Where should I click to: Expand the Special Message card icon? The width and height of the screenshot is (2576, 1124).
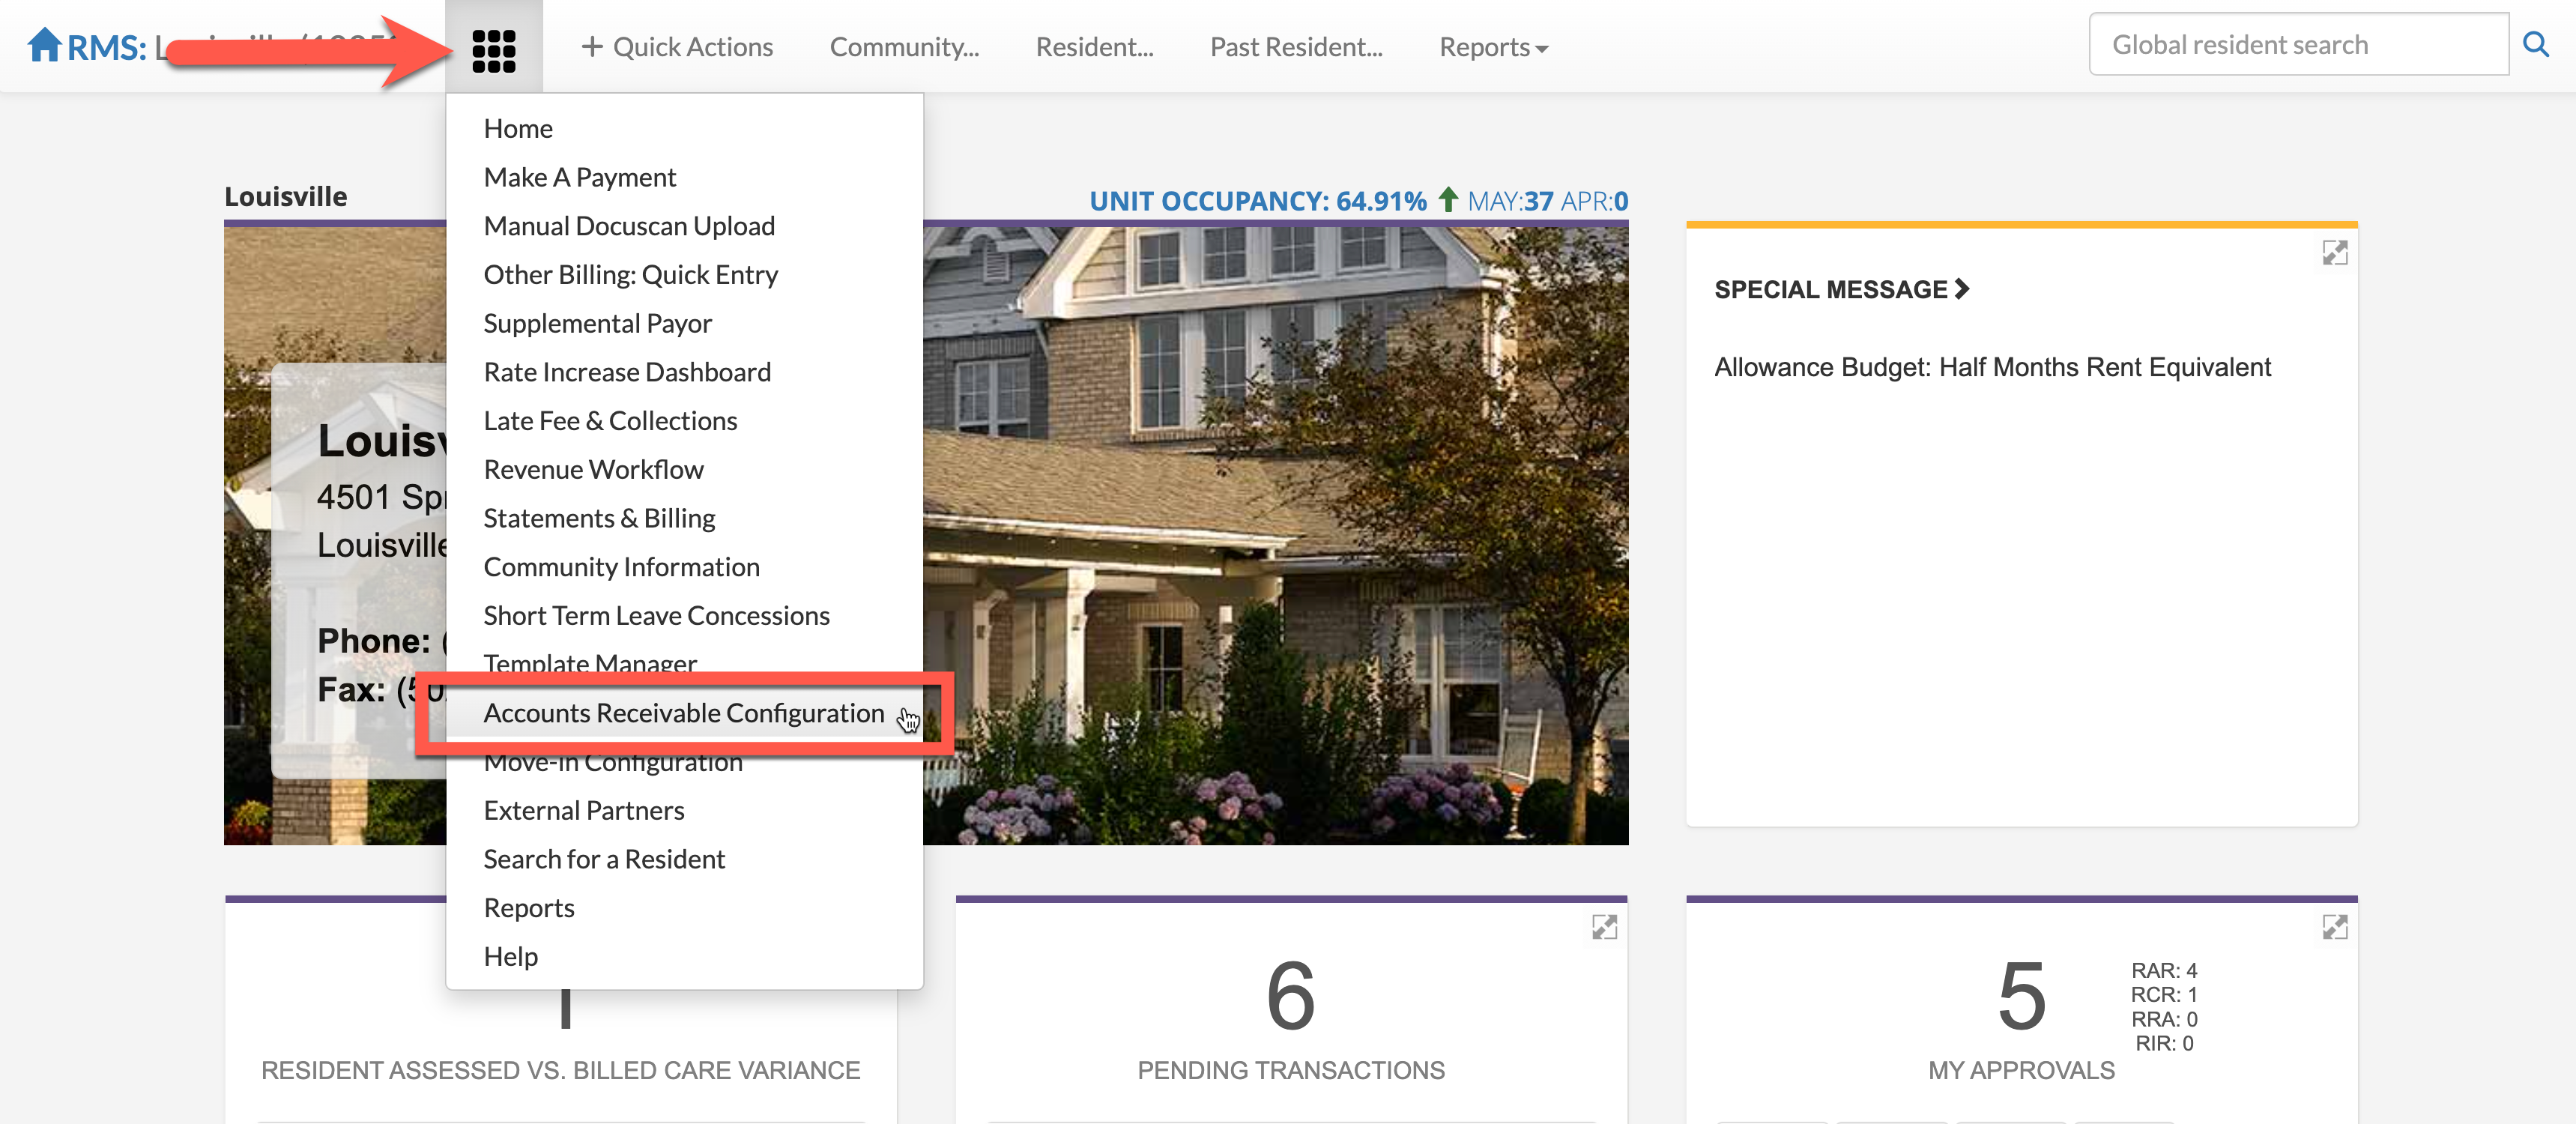(x=2334, y=253)
